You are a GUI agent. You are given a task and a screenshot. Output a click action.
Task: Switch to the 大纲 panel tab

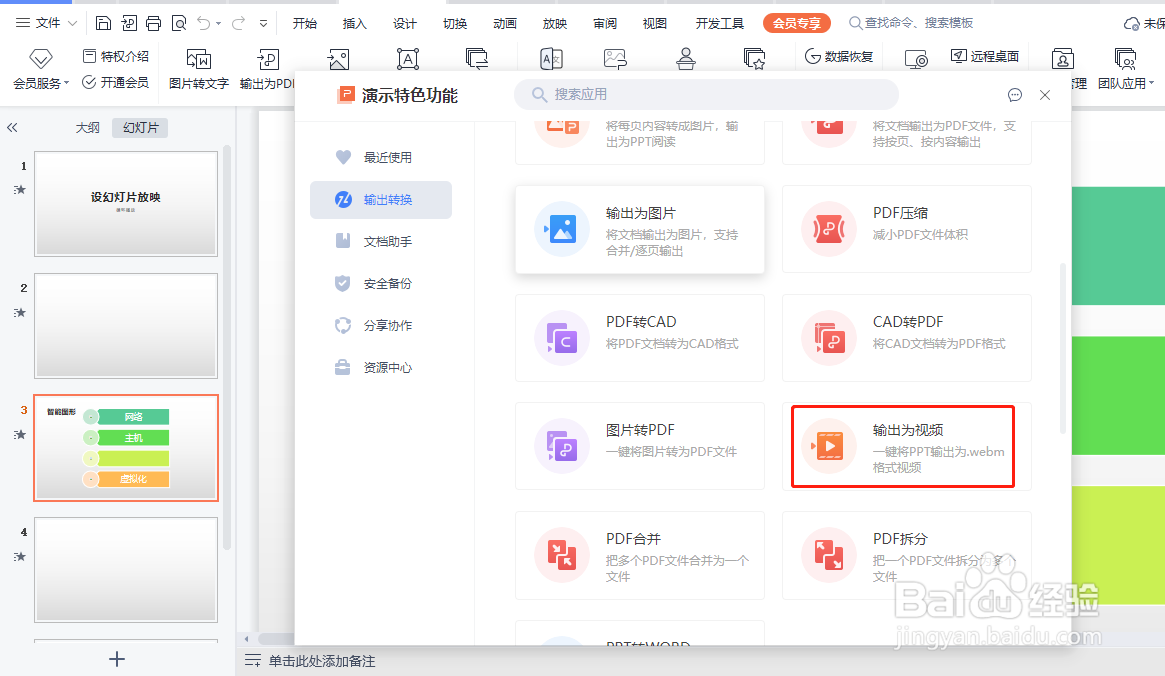tap(88, 128)
